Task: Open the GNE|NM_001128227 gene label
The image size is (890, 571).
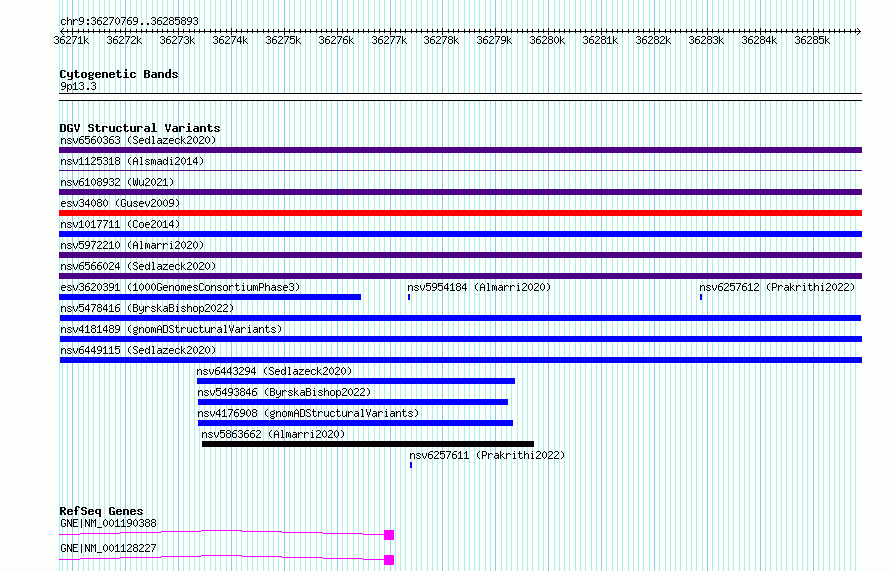Action: (x=108, y=548)
